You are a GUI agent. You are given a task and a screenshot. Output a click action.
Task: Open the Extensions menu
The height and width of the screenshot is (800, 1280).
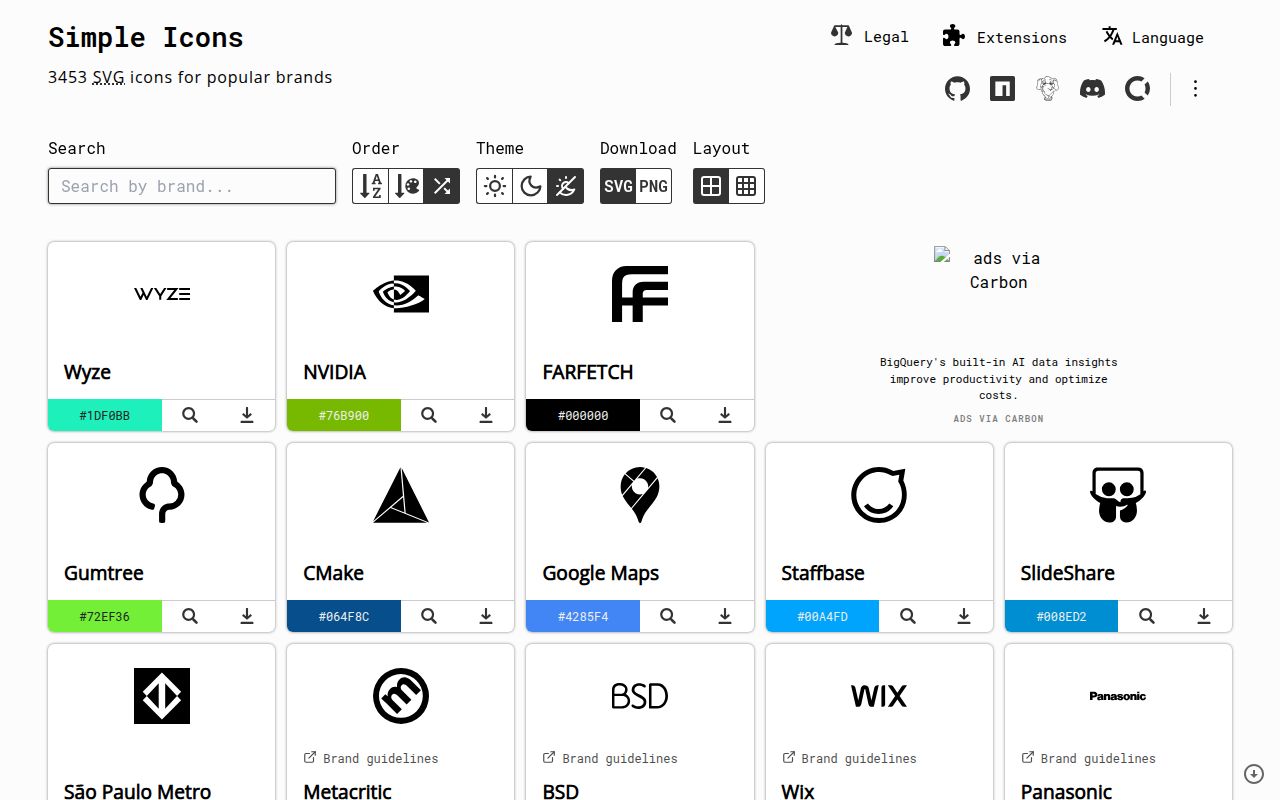click(x=1005, y=37)
